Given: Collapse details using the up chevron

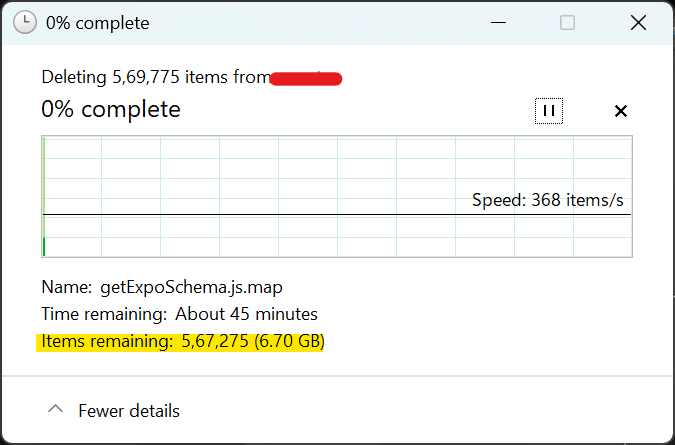Looking at the screenshot, I should pos(56,409).
